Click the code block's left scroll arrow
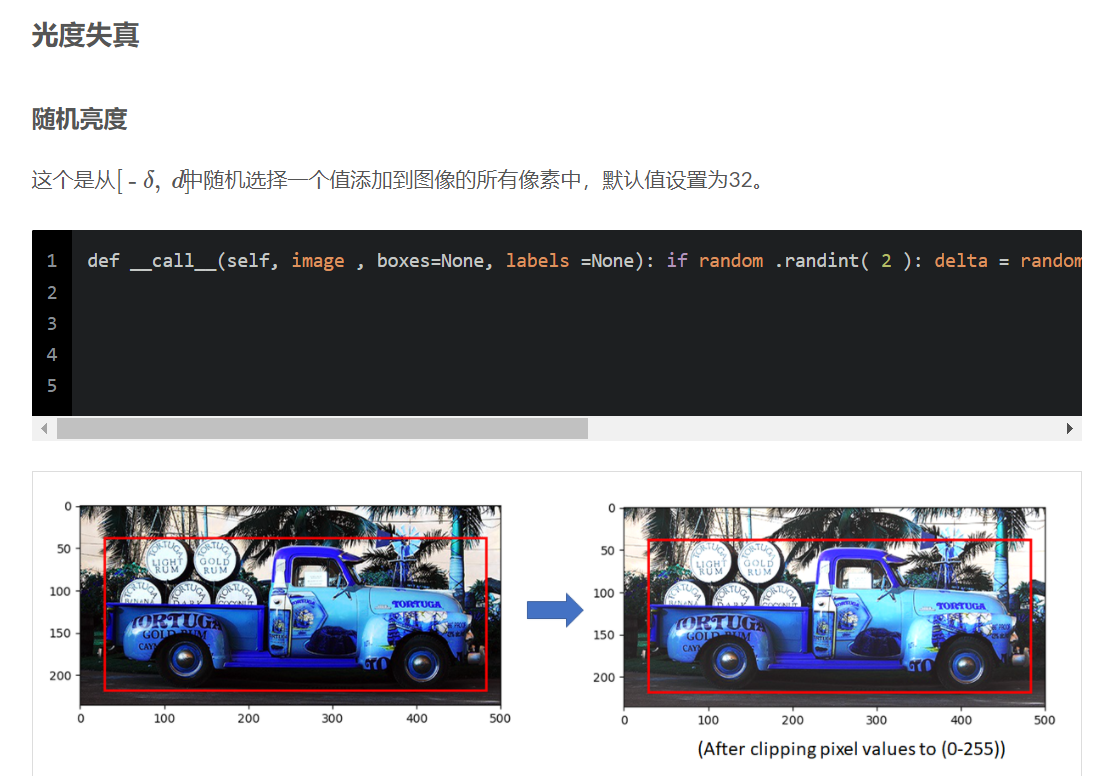The image size is (1115, 776). pos(44,428)
